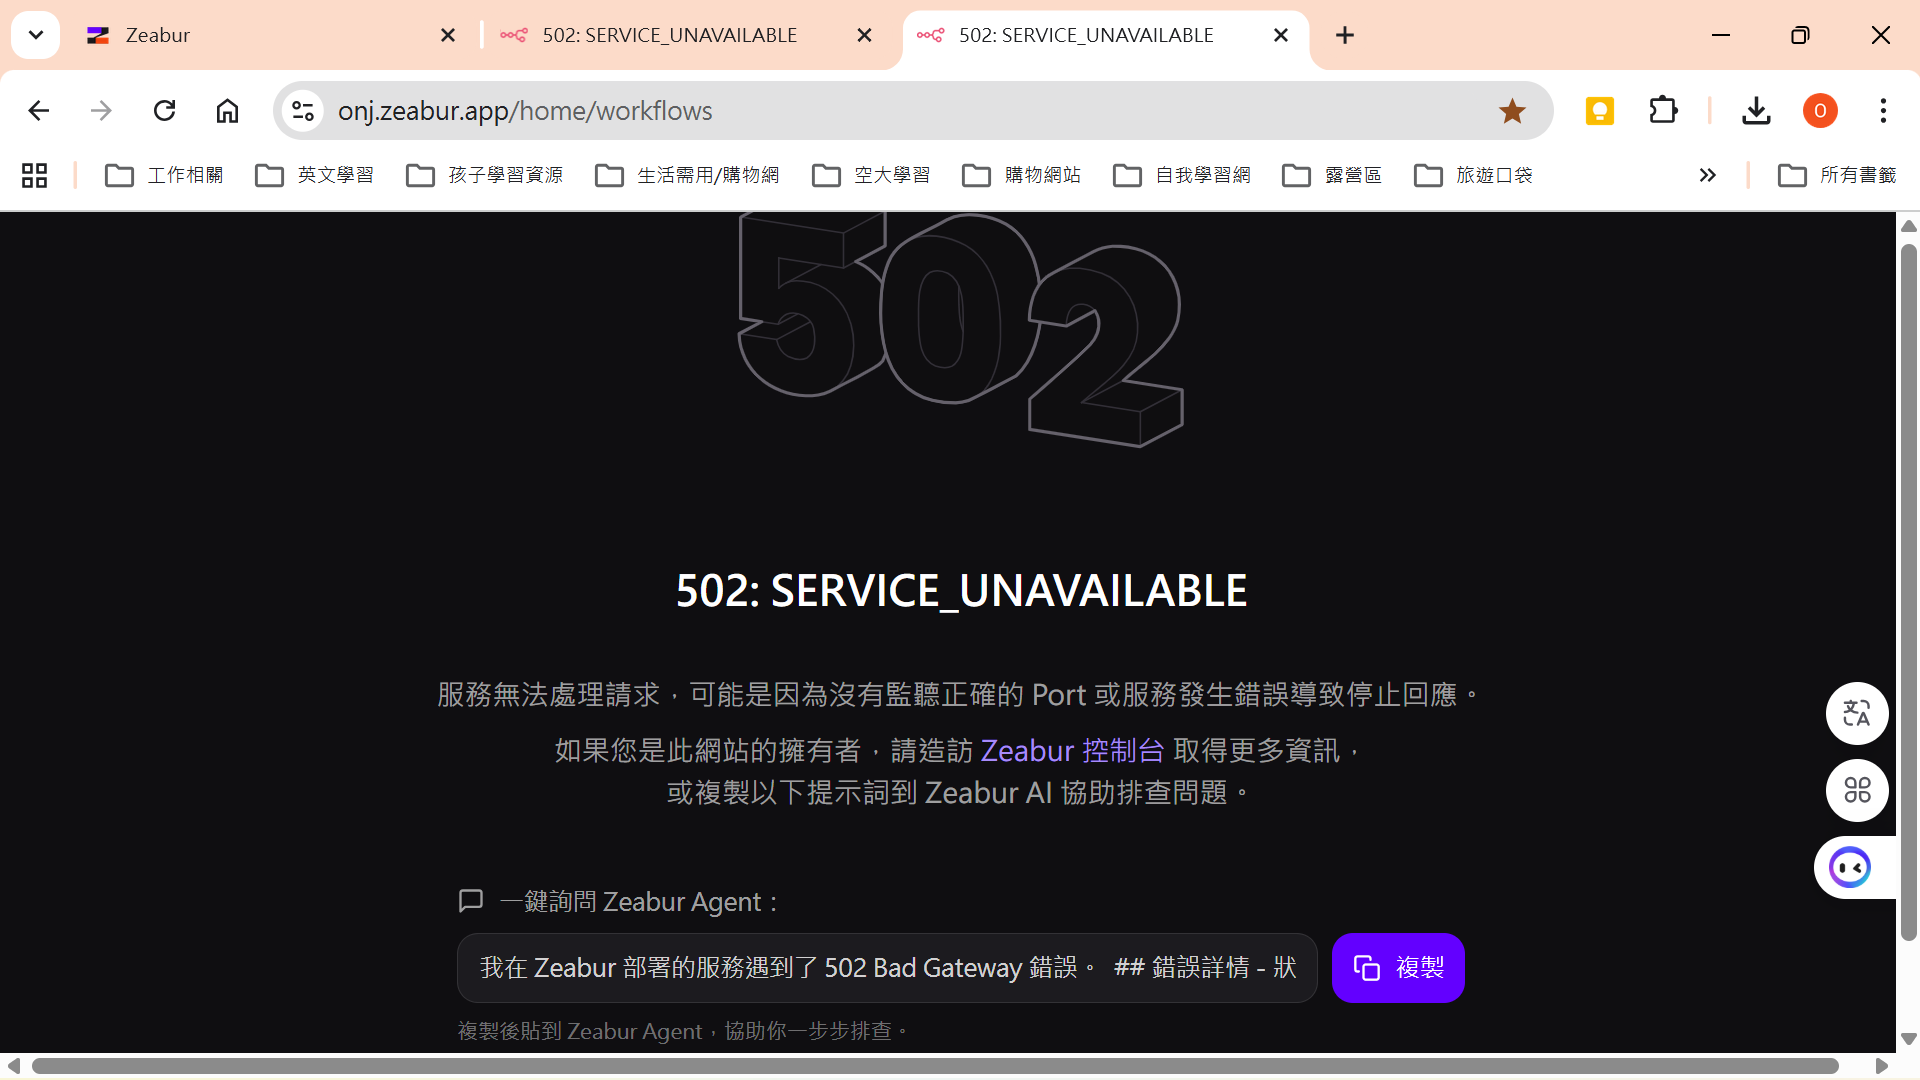1920x1080 pixels.
Task: Click the yellow password manager badge
Action: click(x=1598, y=110)
